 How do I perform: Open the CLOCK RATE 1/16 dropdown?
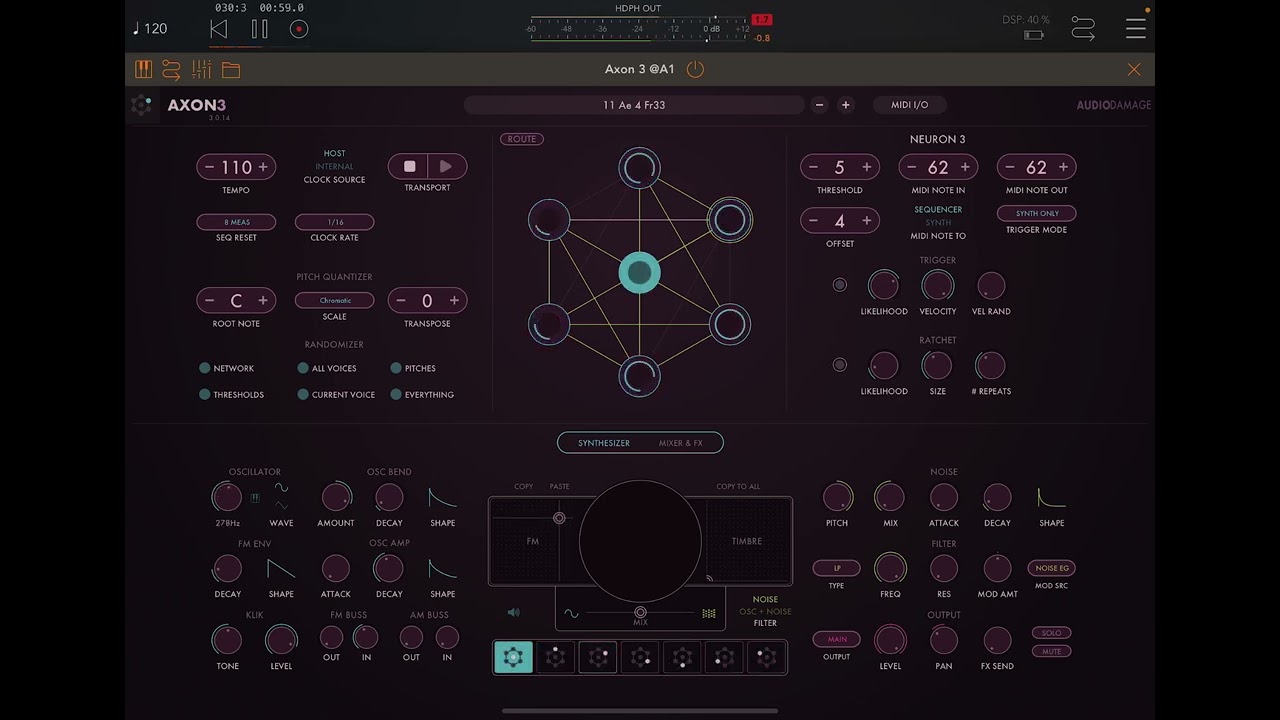coord(335,222)
